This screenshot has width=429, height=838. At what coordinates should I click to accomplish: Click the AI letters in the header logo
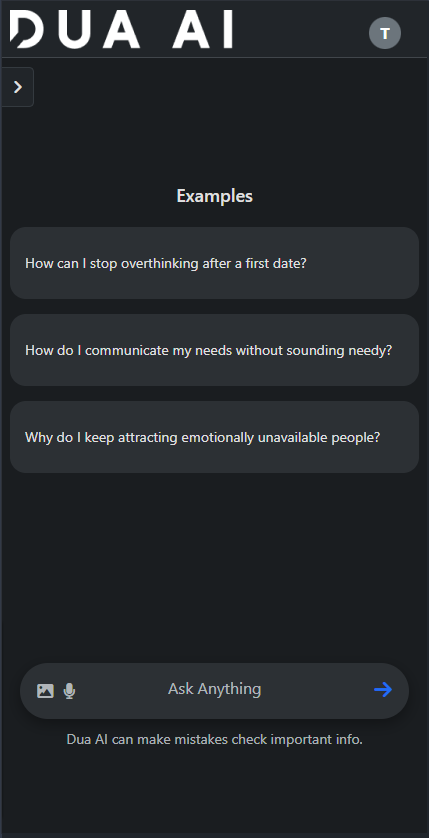point(202,29)
